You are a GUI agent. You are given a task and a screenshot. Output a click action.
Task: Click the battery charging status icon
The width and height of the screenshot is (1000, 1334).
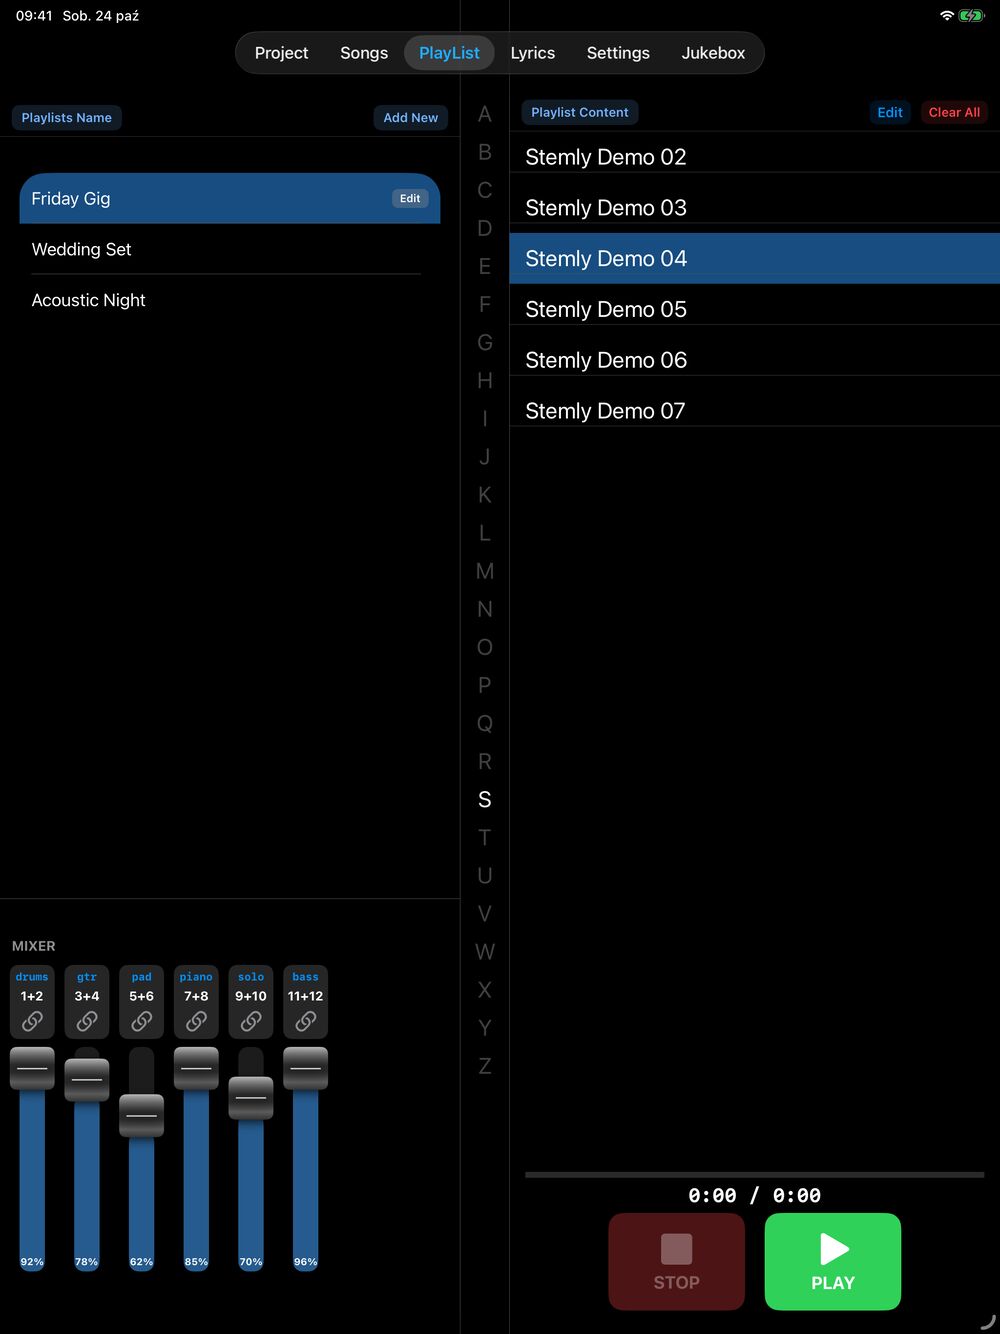click(972, 16)
